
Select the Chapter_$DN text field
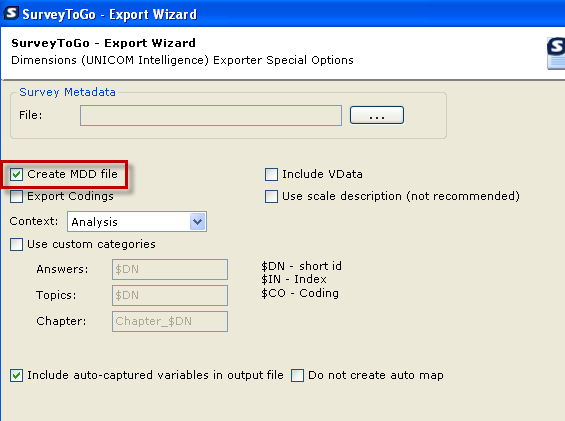170,321
